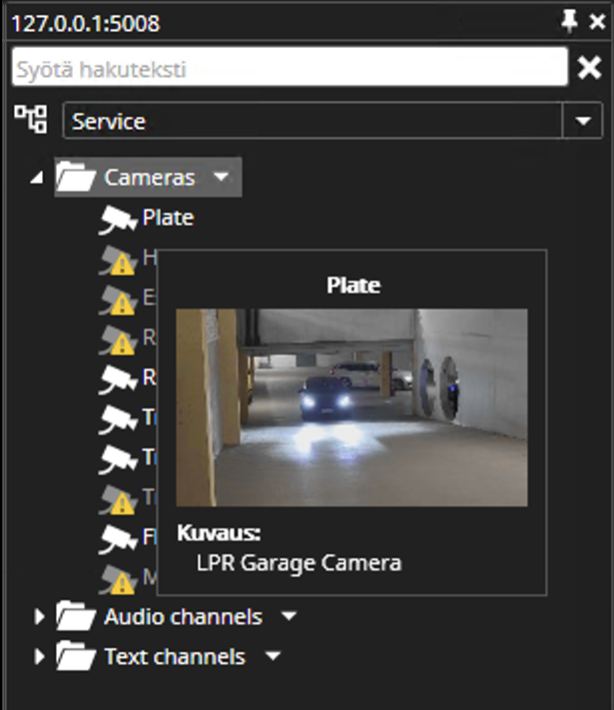Viewport: 614px width, 710px height.
Task: Click the Plate garage preview thumbnail
Action: click(352, 408)
